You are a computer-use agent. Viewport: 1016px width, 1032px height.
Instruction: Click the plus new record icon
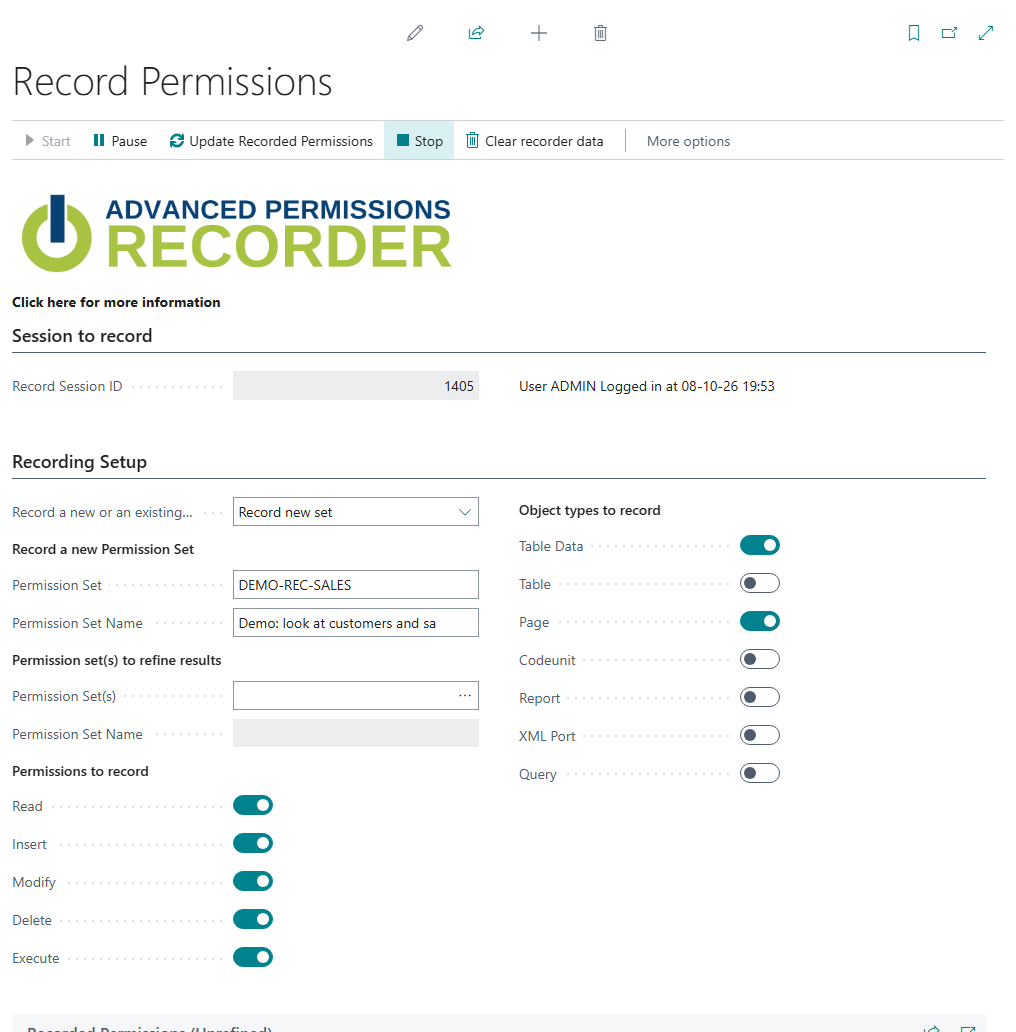click(539, 33)
